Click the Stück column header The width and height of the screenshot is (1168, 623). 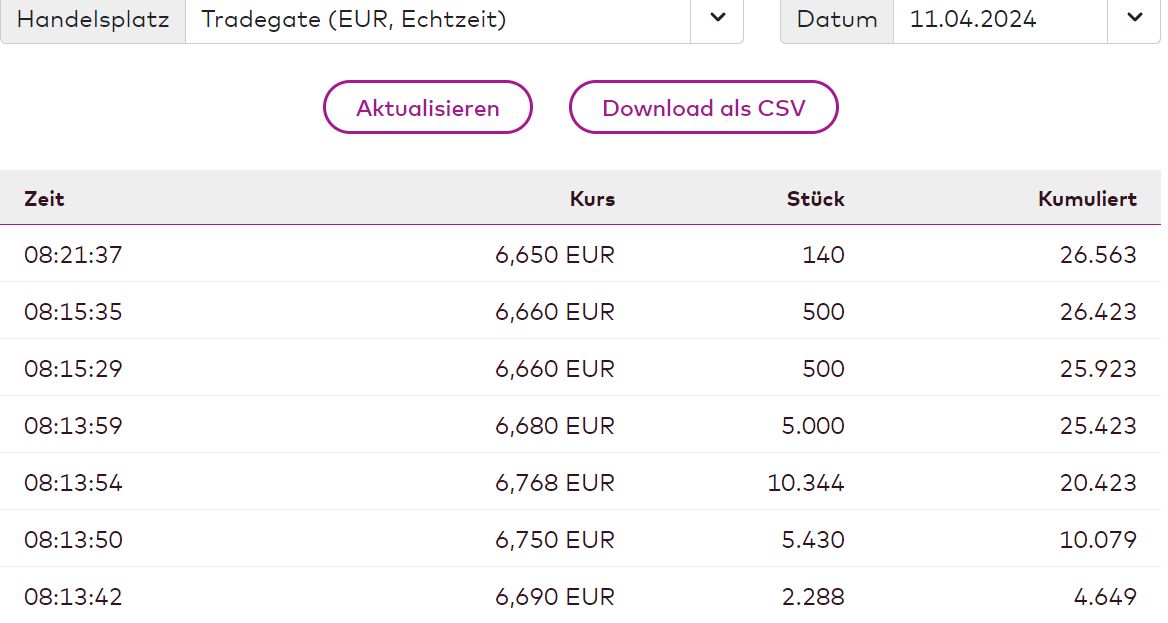tap(815, 199)
